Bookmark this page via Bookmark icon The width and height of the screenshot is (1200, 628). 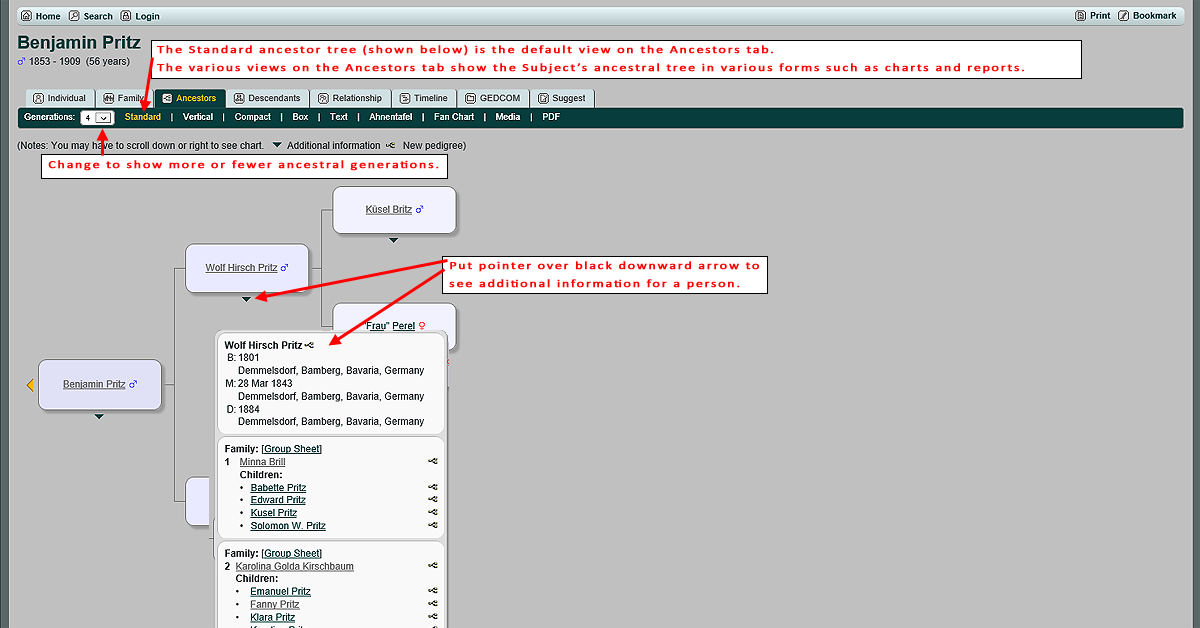click(x=1124, y=16)
